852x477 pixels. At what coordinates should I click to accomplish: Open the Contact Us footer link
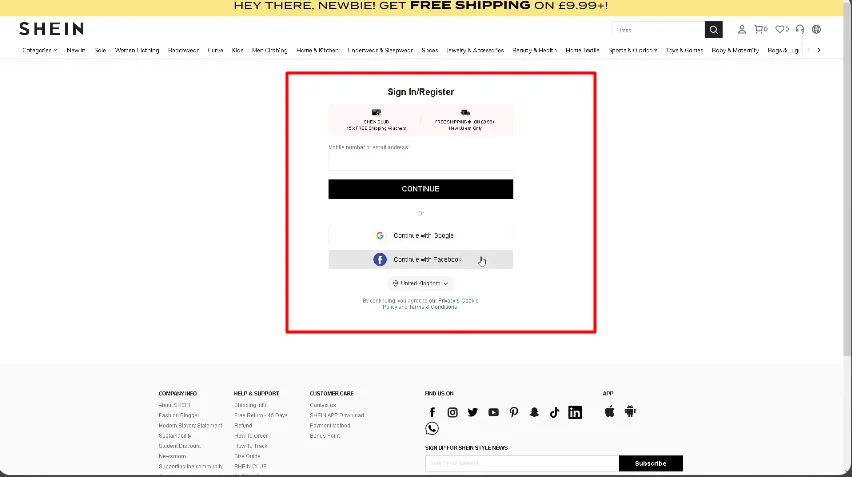tap(323, 405)
